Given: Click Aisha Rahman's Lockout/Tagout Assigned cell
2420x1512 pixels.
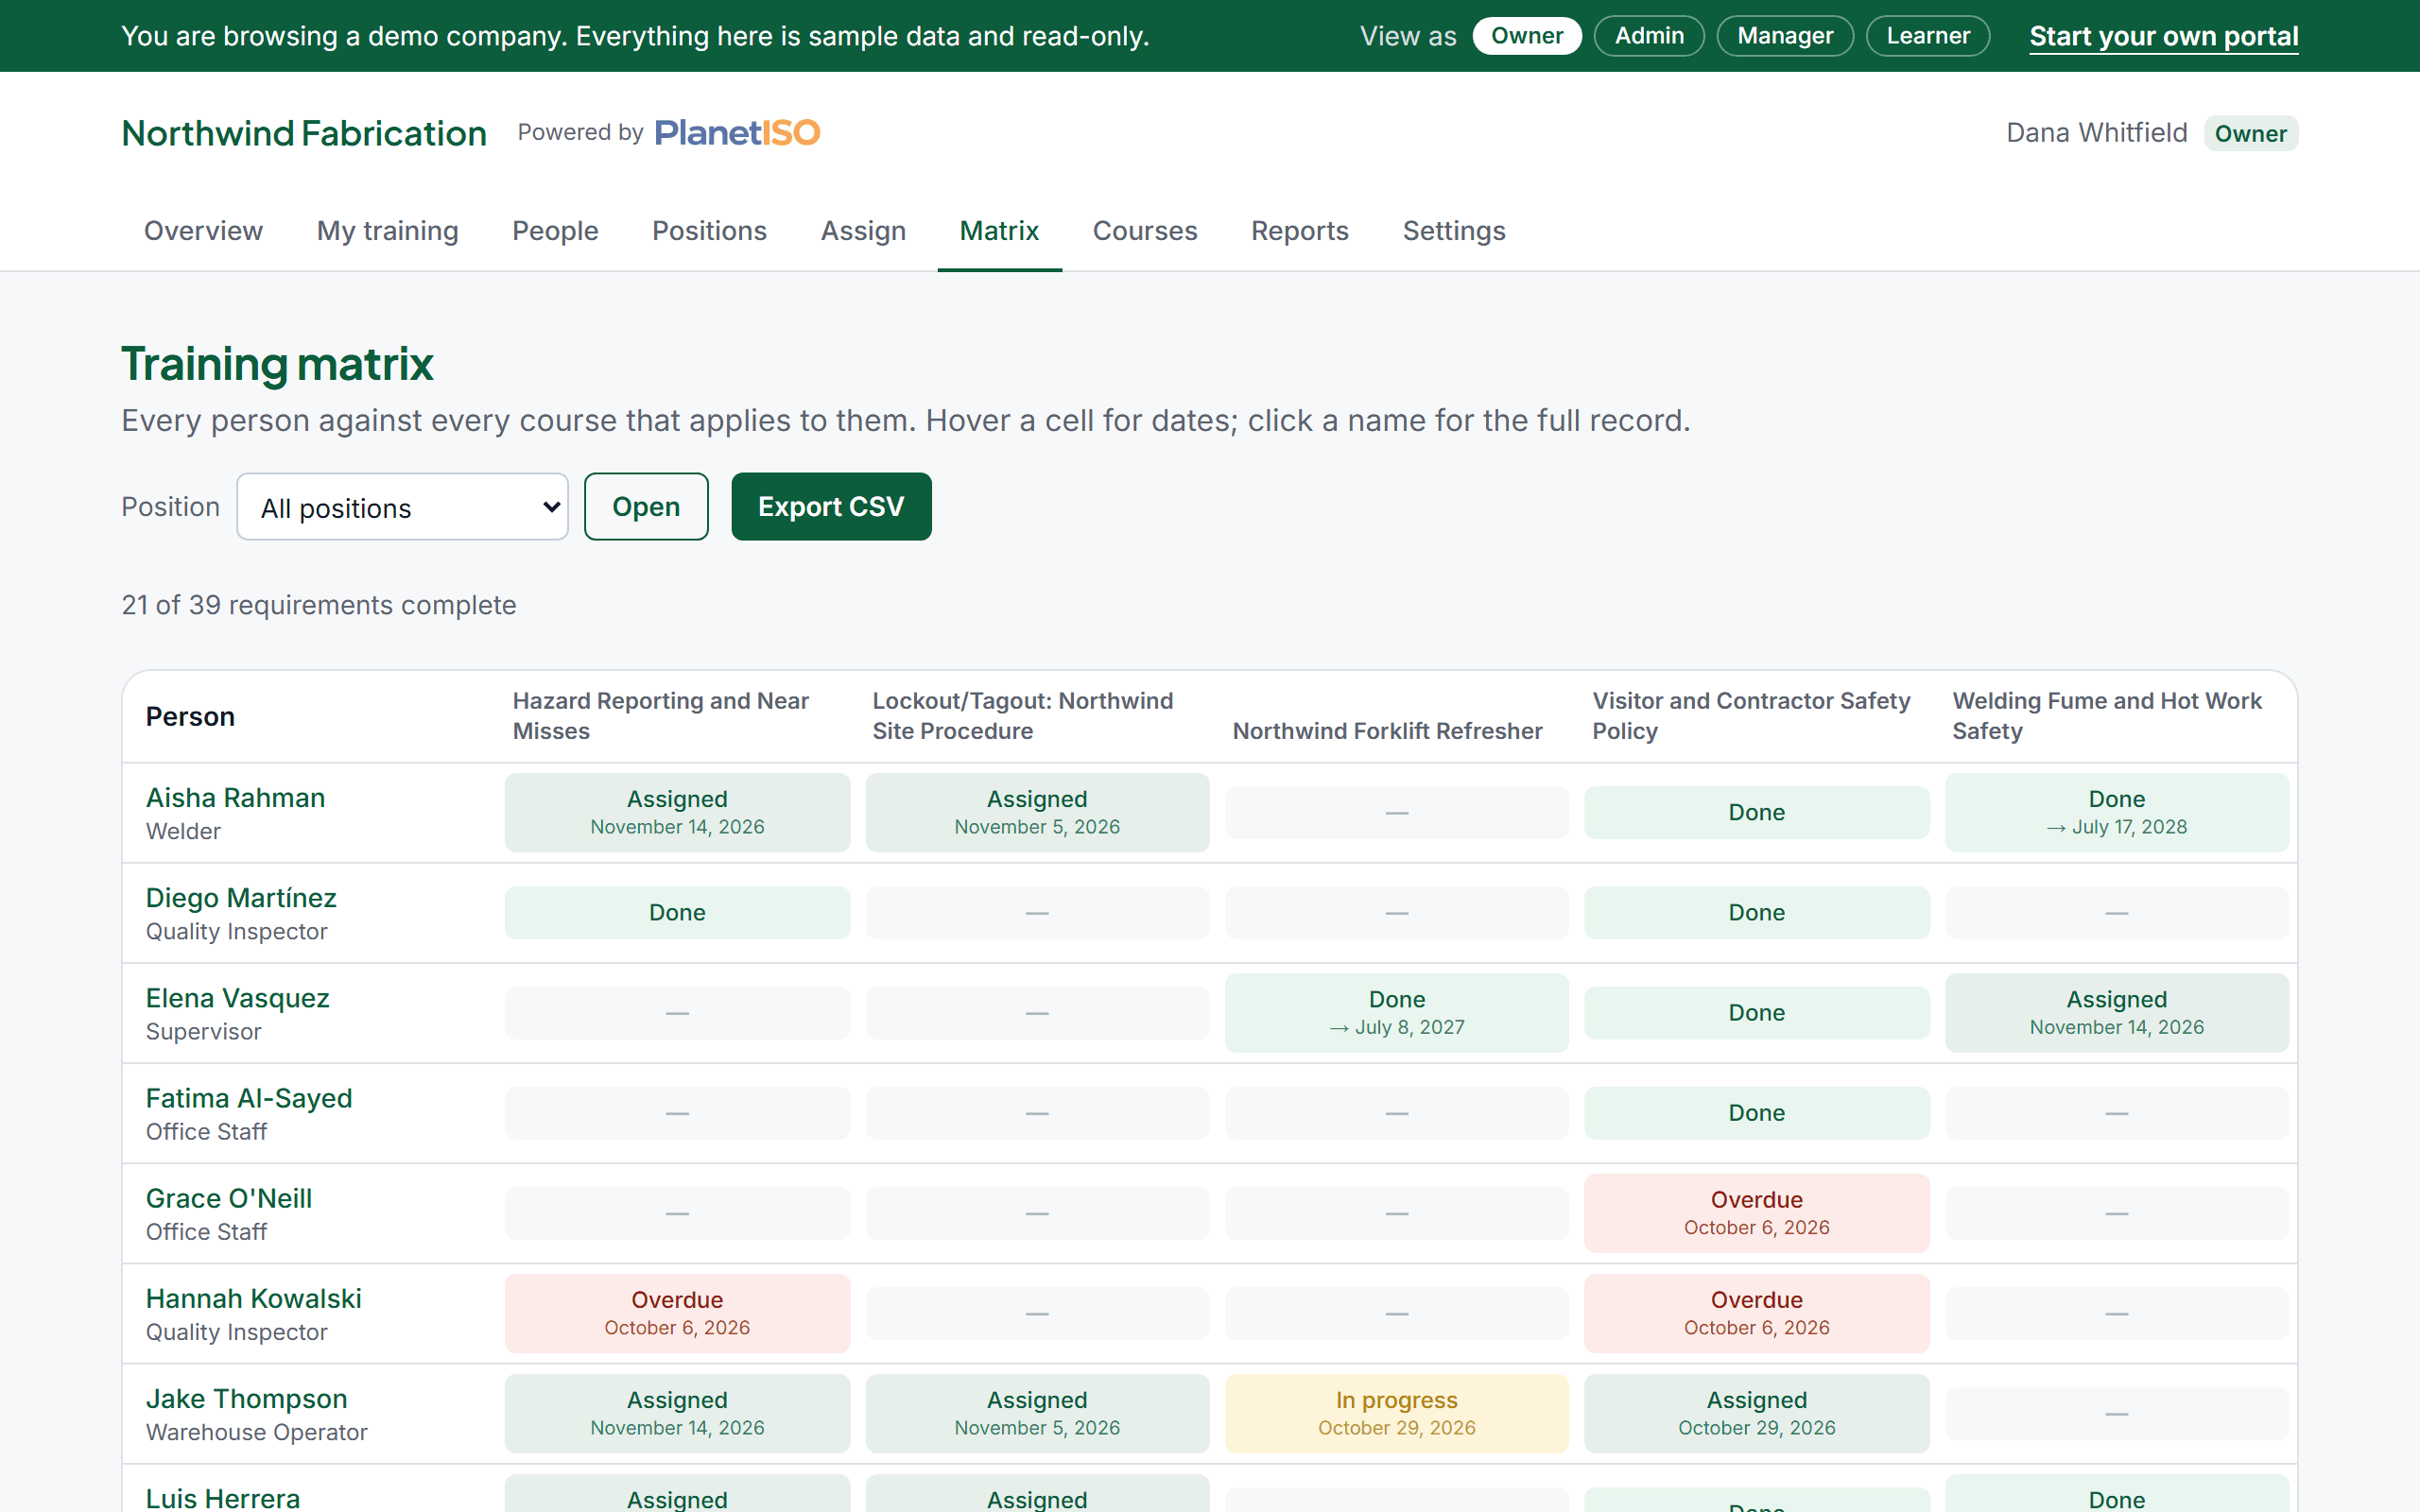Looking at the screenshot, I should click(x=1037, y=812).
